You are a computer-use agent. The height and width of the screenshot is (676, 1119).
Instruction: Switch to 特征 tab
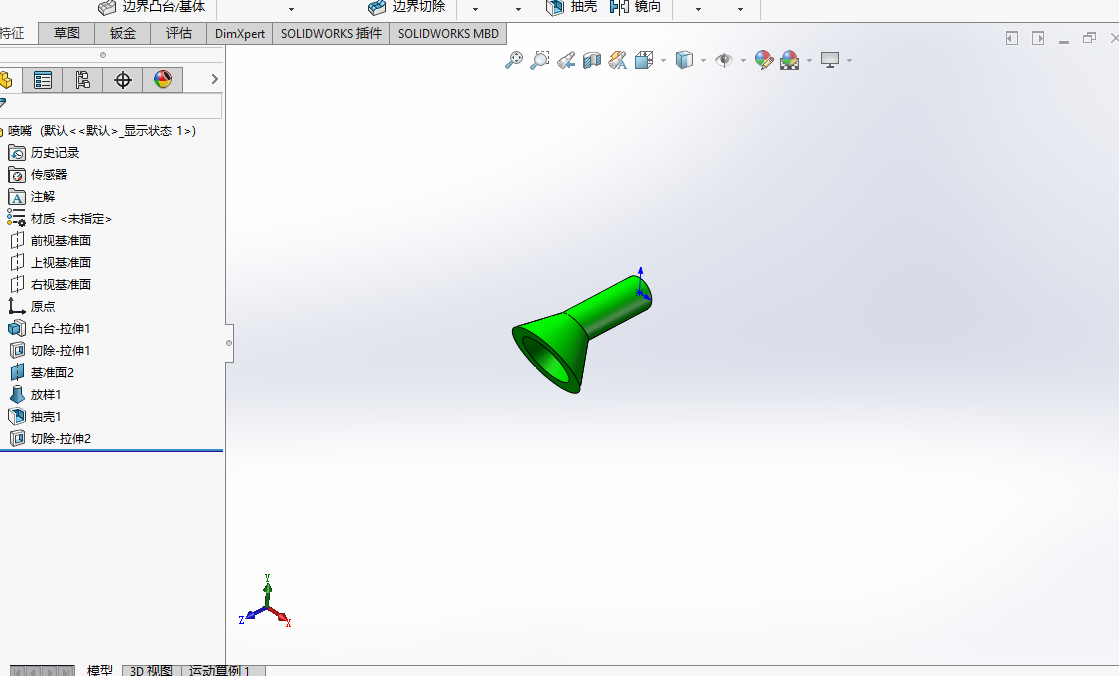pos(13,34)
